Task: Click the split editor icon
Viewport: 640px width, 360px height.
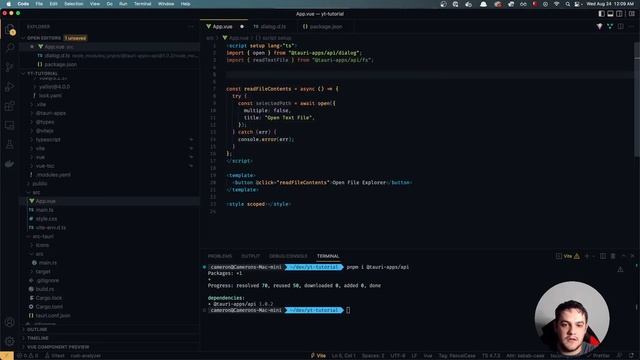Action: [620, 27]
